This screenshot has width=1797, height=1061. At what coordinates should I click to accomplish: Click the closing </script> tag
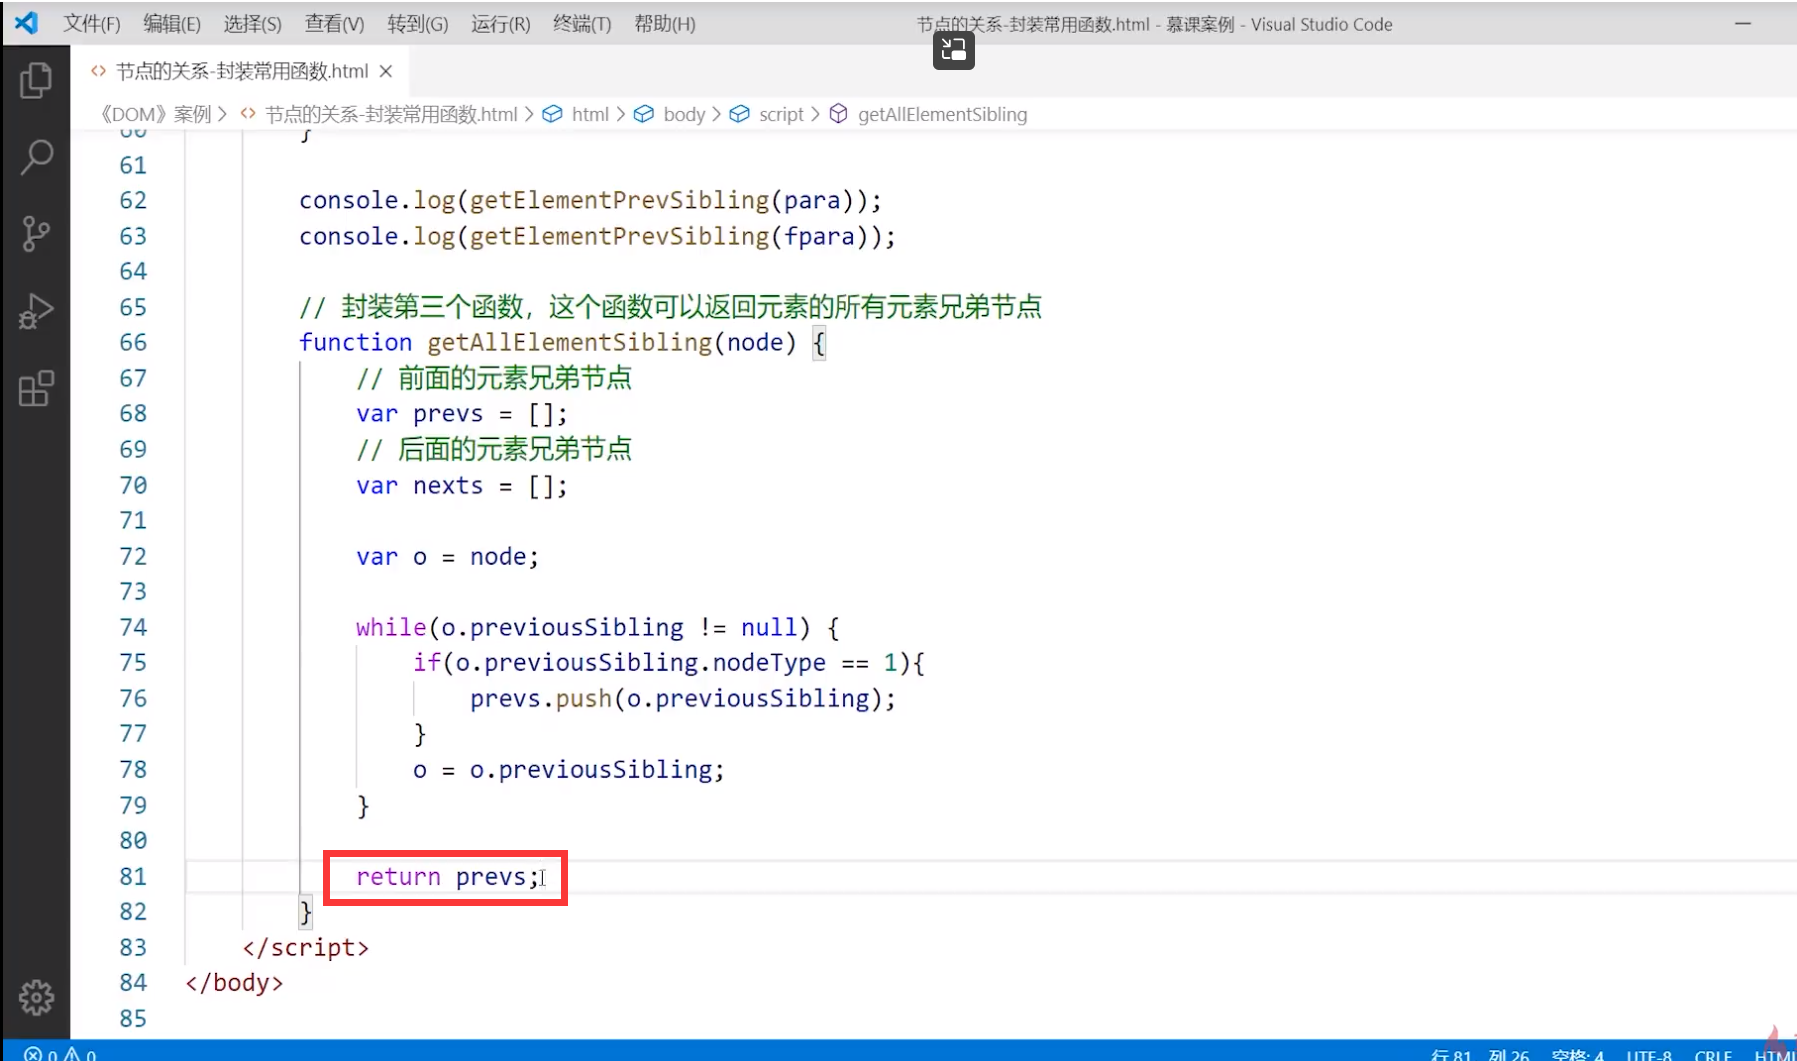coord(305,947)
